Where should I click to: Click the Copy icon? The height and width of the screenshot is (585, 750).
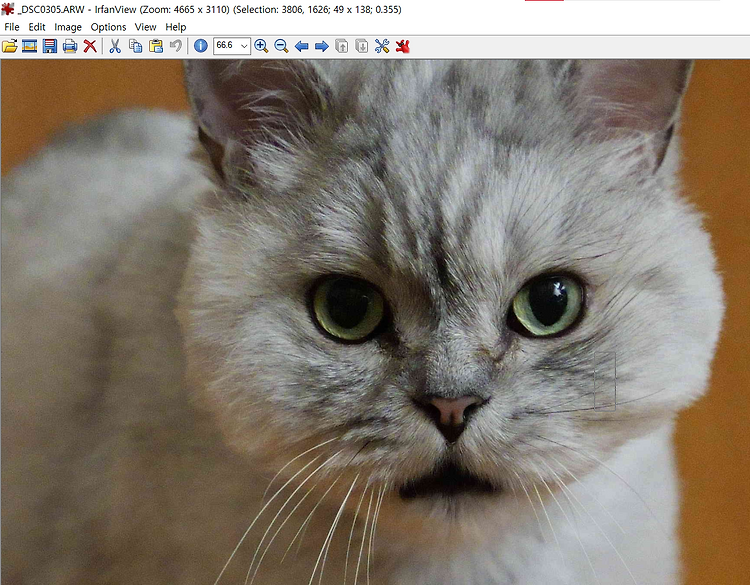[x=135, y=46]
